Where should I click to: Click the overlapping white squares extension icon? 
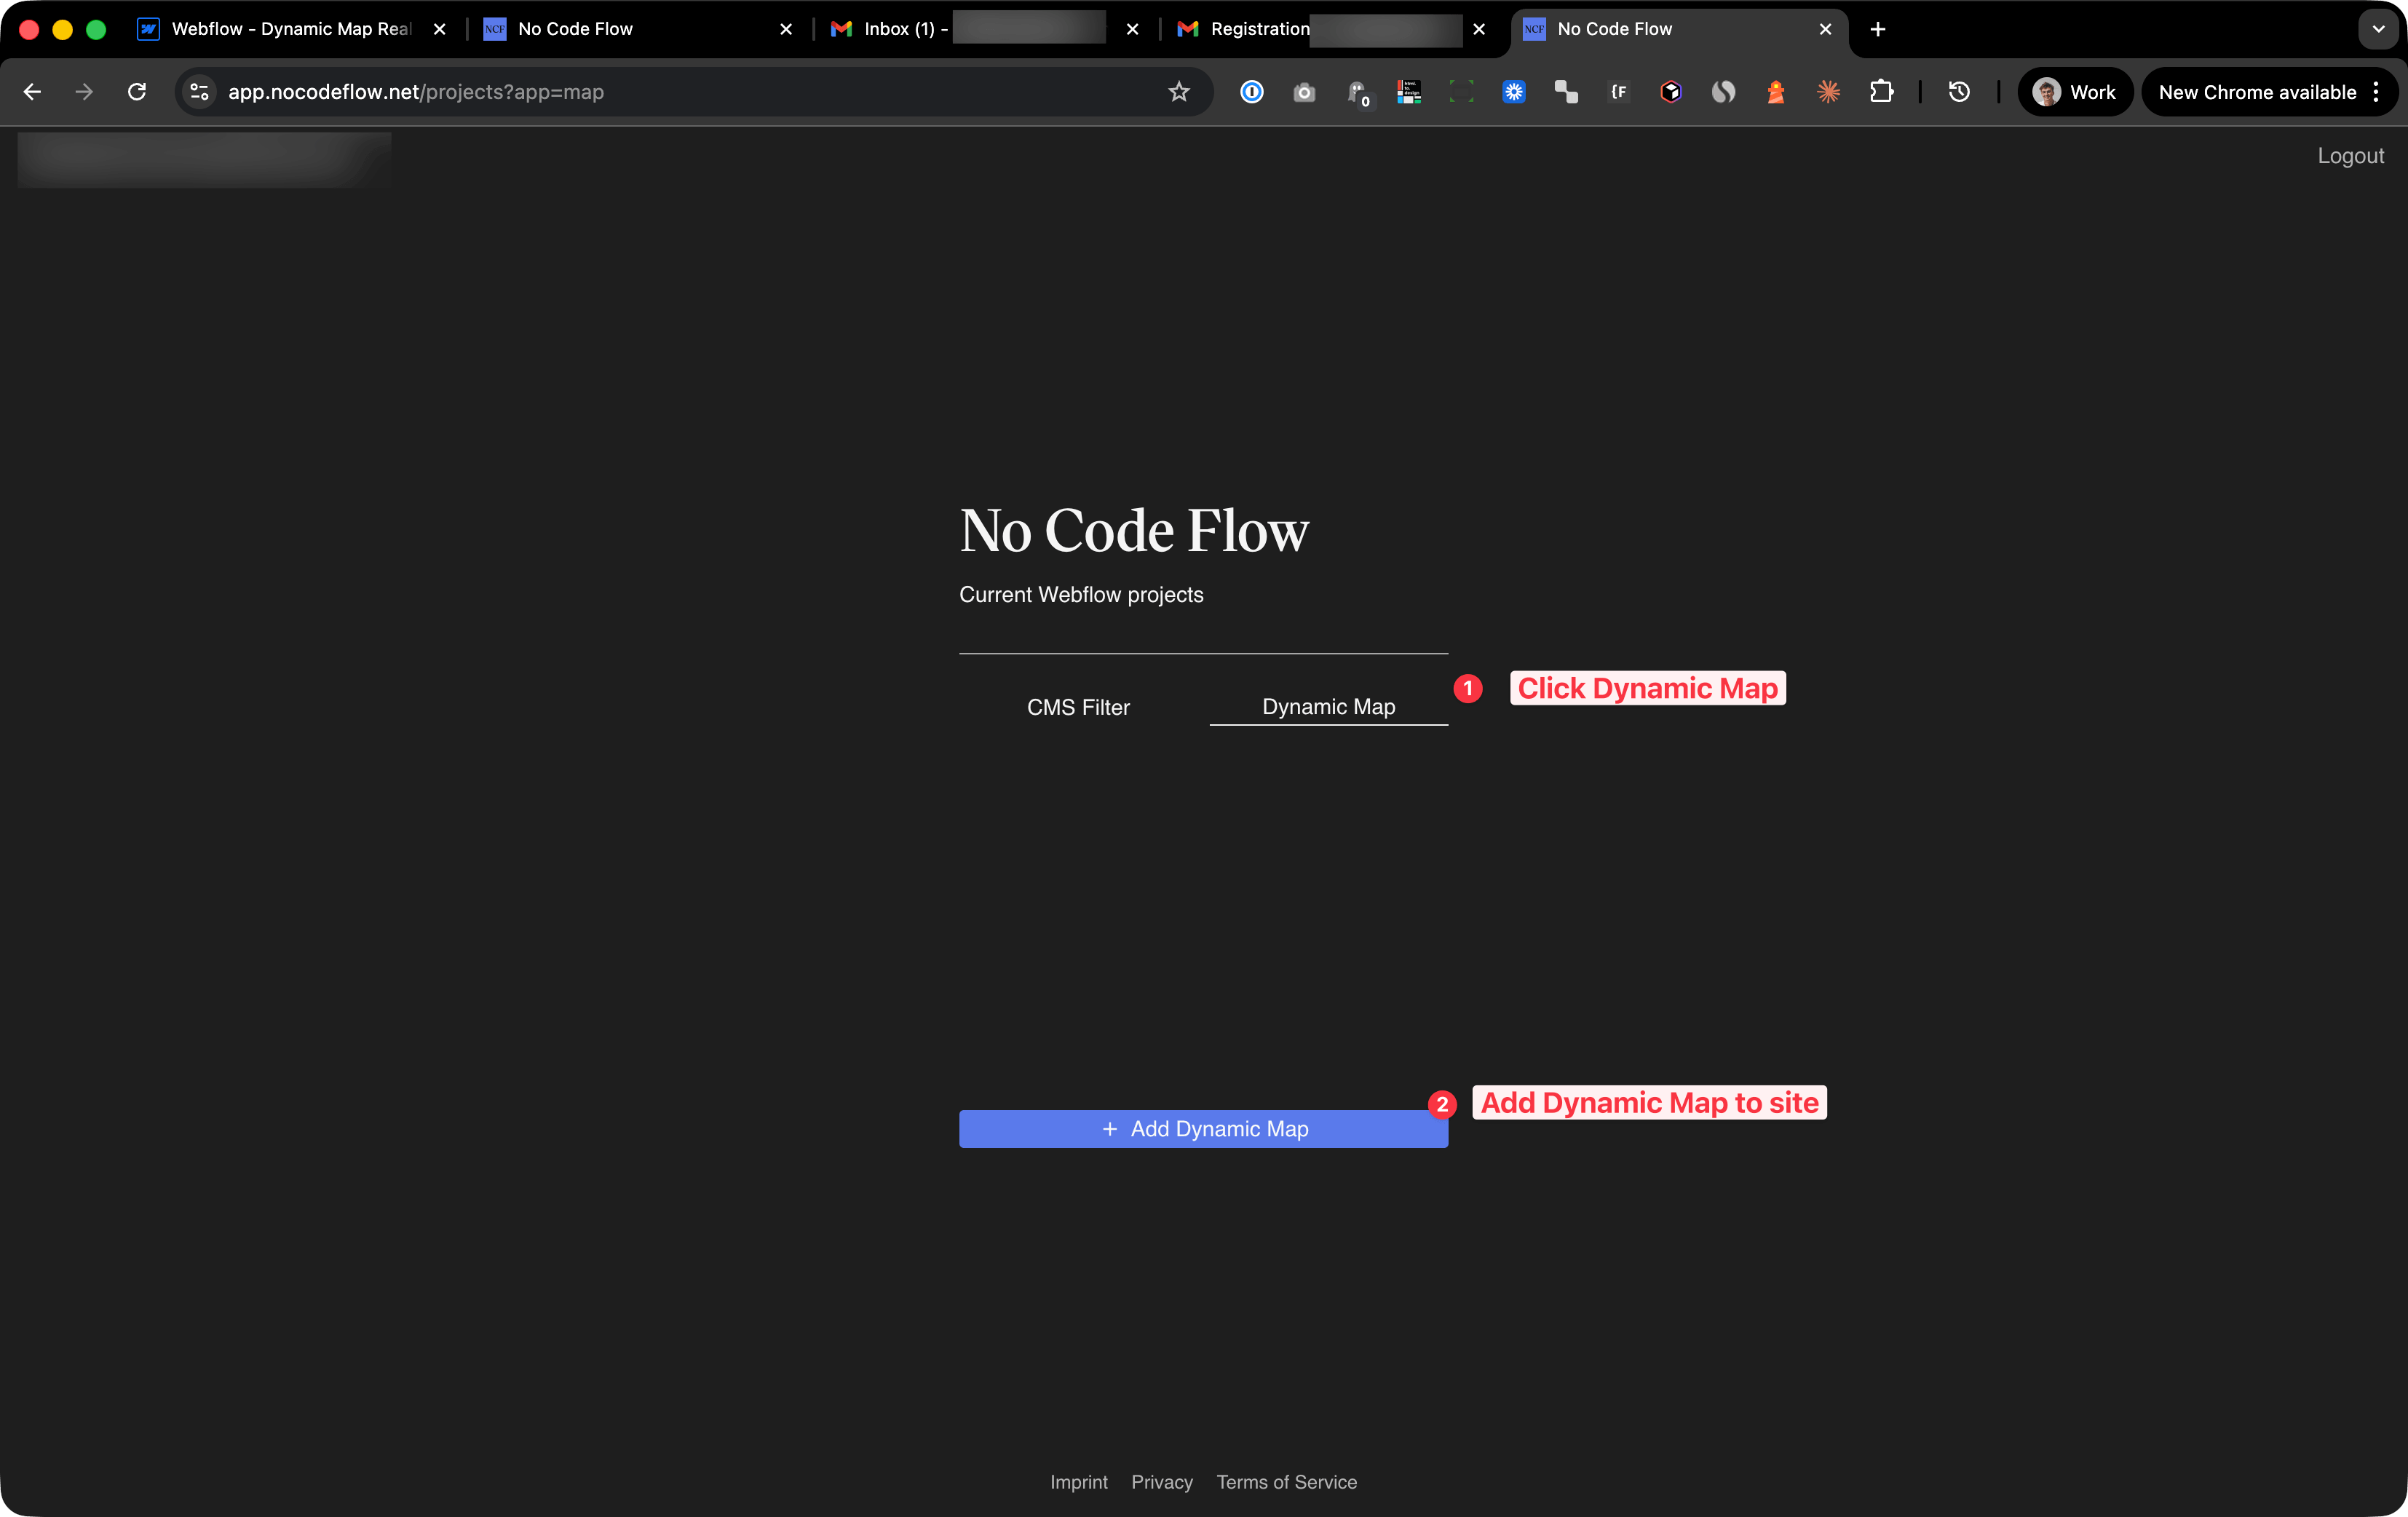pos(1566,92)
